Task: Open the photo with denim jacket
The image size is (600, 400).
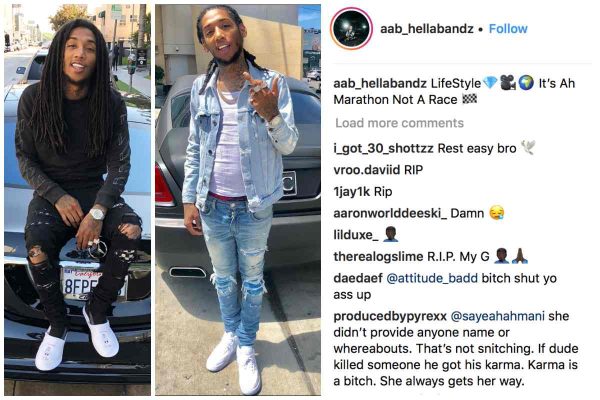Action: pos(238,200)
